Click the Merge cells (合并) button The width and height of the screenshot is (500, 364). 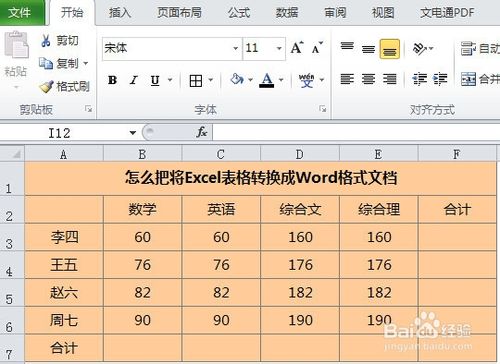point(480,79)
